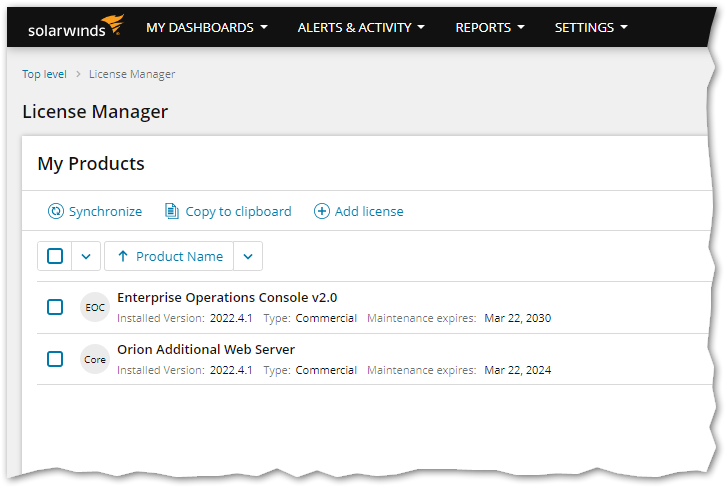Click the Mar 22, 2030 expiry date
Image resolution: width=728 pixels, height=489 pixels.
tap(518, 318)
